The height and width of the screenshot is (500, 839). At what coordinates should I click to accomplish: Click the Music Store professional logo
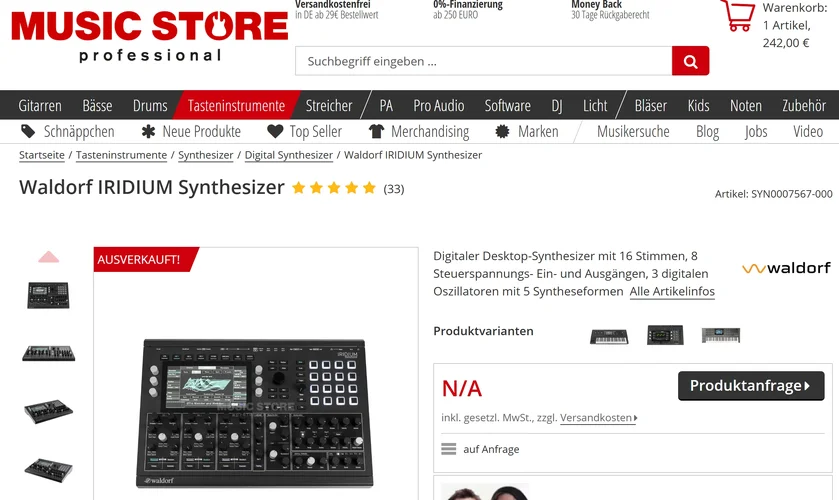click(149, 36)
